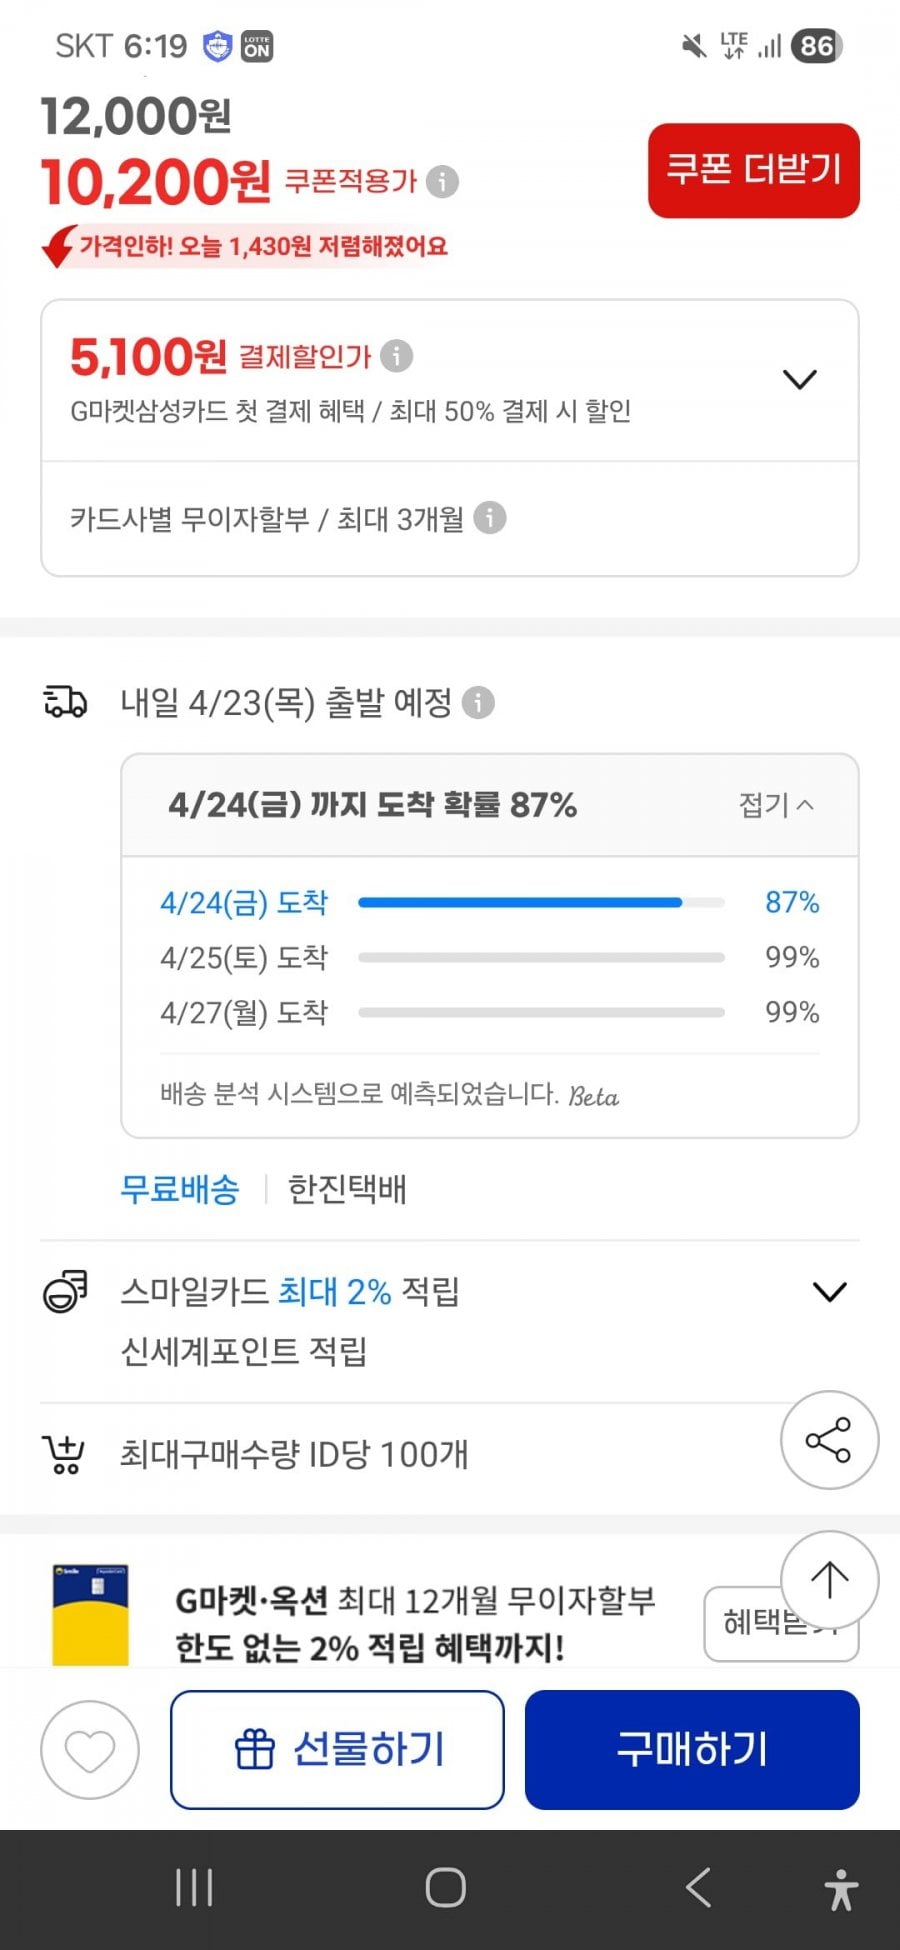Expand 스마일카드 최대 2% 적립 section

(830, 1292)
